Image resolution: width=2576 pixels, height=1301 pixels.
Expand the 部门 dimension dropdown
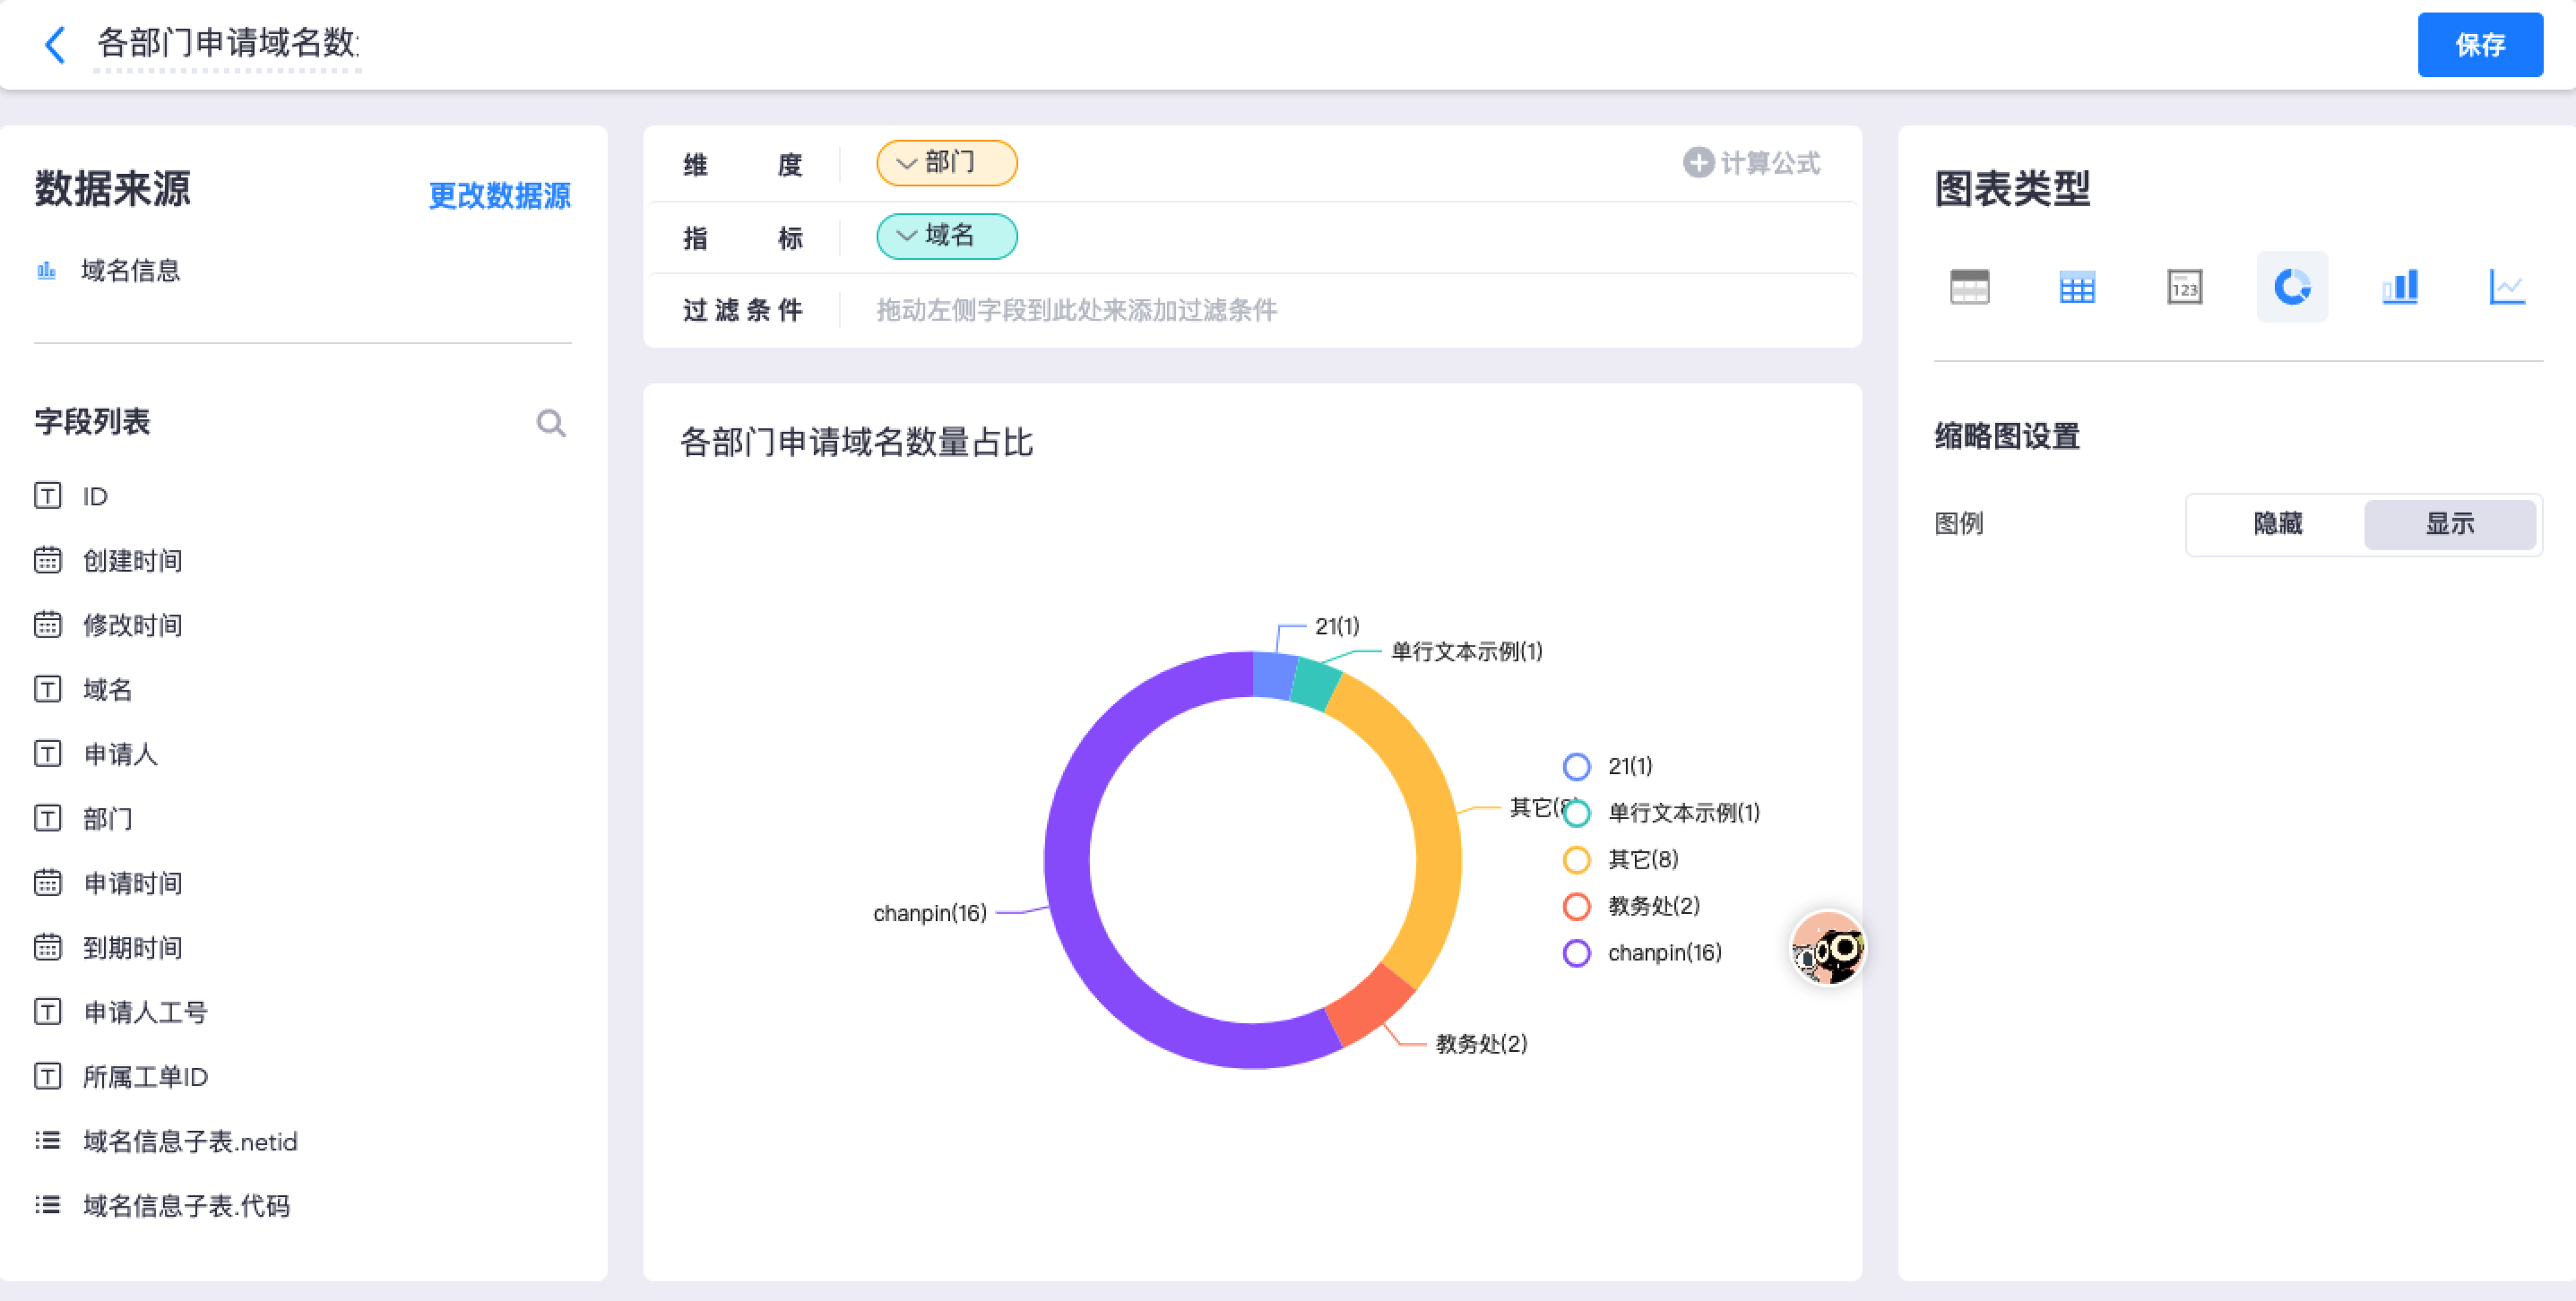point(906,163)
